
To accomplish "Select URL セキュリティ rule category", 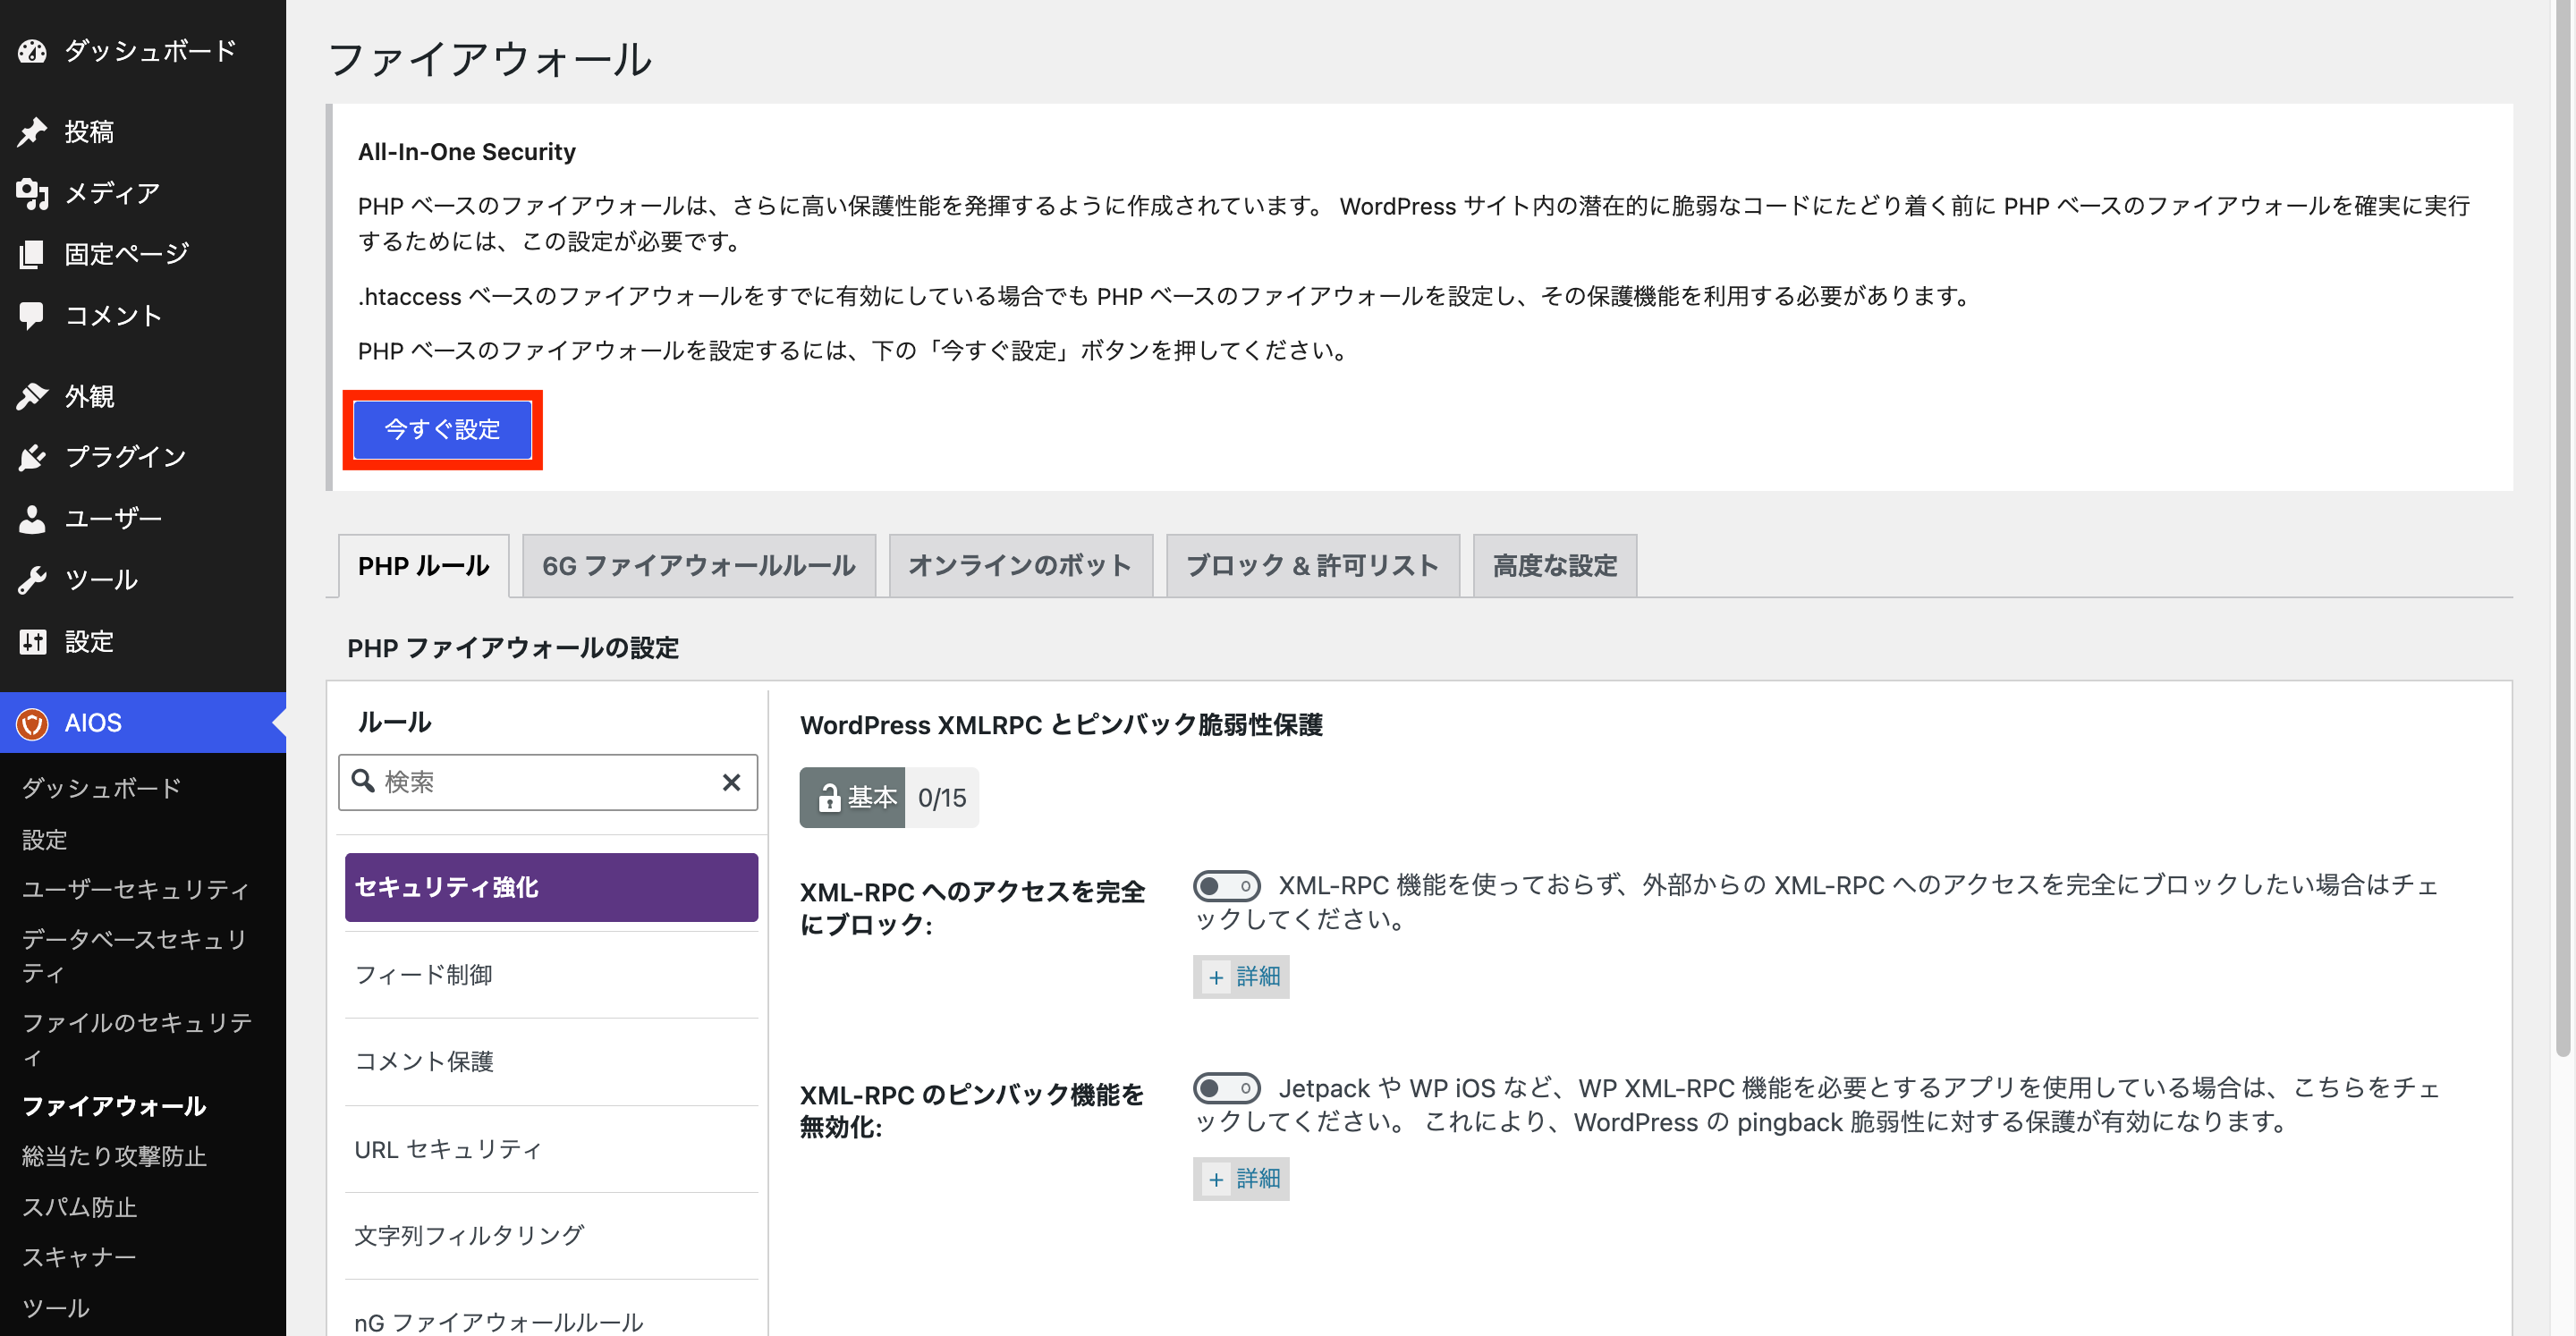I will click(551, 1149).
